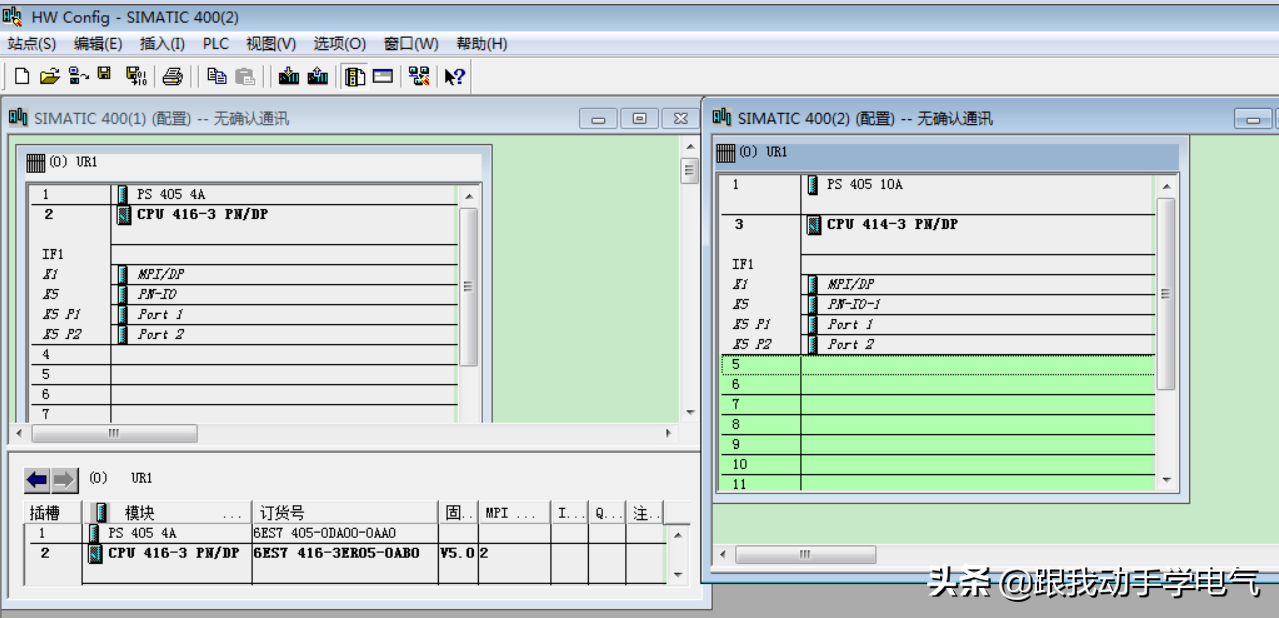This screenshot has height=618, width=1279.
Task: Select empty slot 5 in SIMATIC 400(2) rack
Action: pos(935,365)
